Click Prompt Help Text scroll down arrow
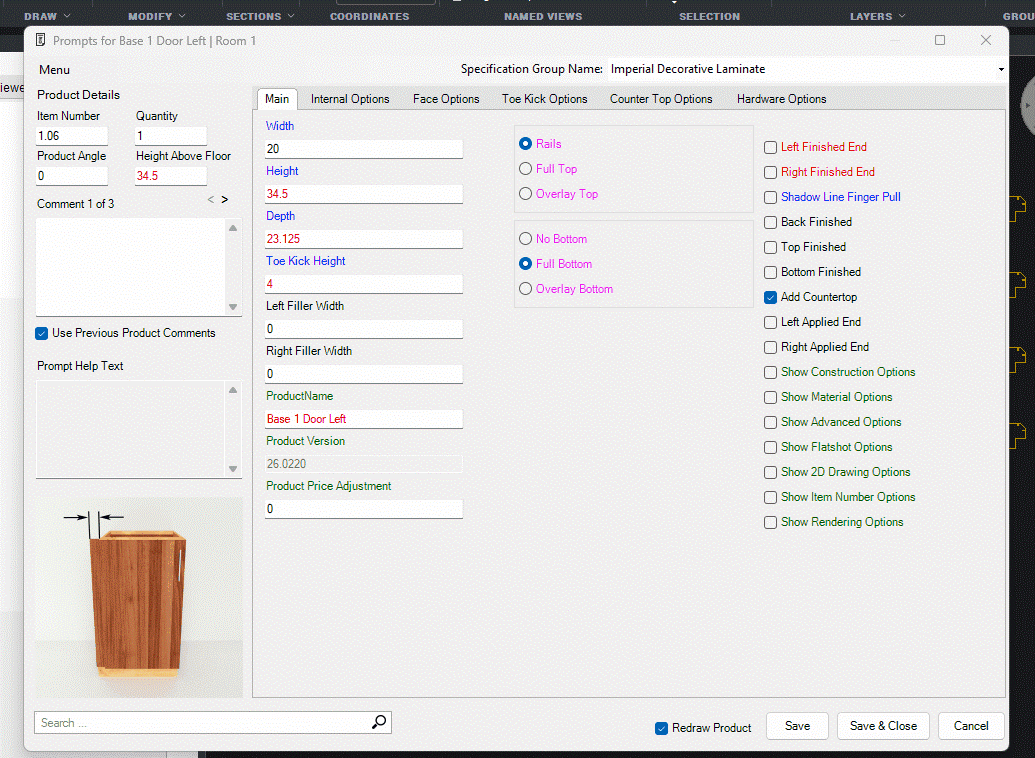The height and width of the screenshot is (758, 1035). point(233,469)
